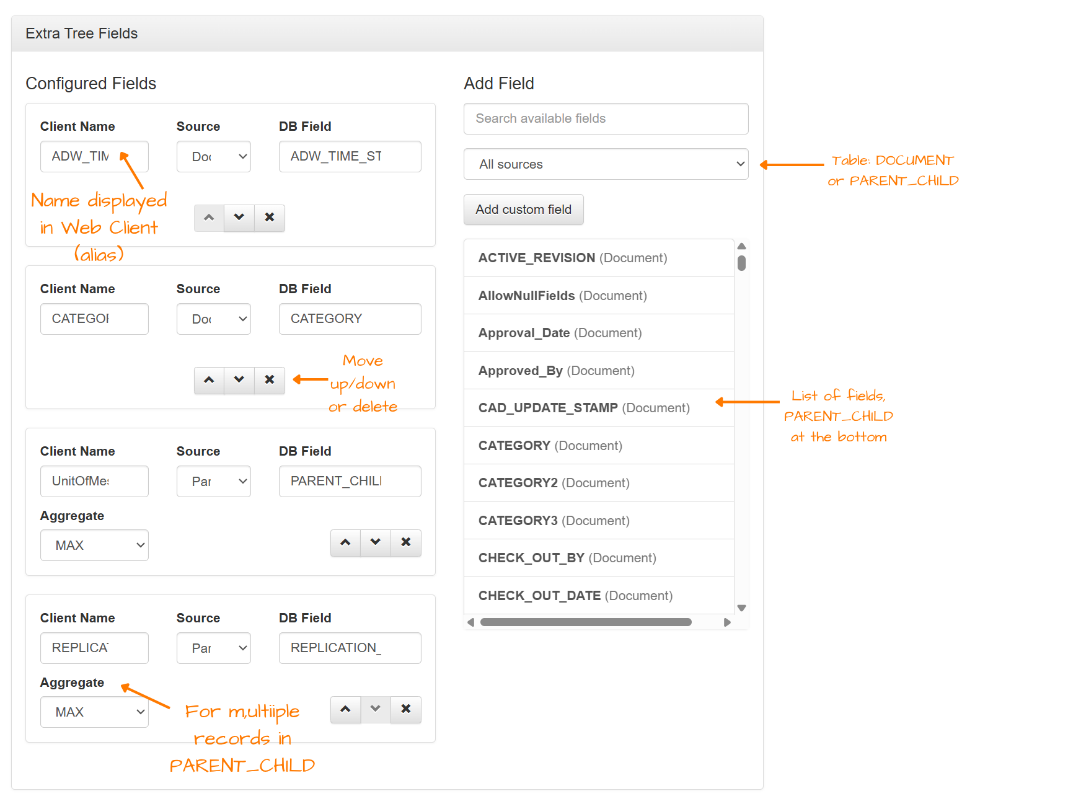Add CHECK_OUT_DATE (Document) field
This screenshot has height=804, width=1068.
tap(599, 596)
